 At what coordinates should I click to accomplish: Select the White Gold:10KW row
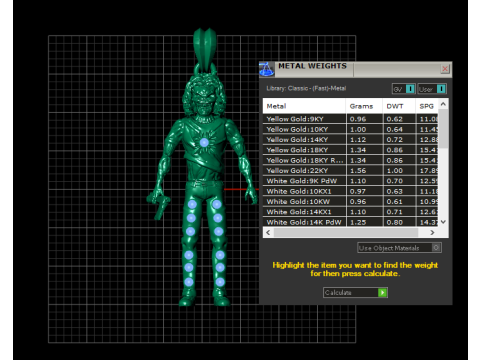click(351, 202)
